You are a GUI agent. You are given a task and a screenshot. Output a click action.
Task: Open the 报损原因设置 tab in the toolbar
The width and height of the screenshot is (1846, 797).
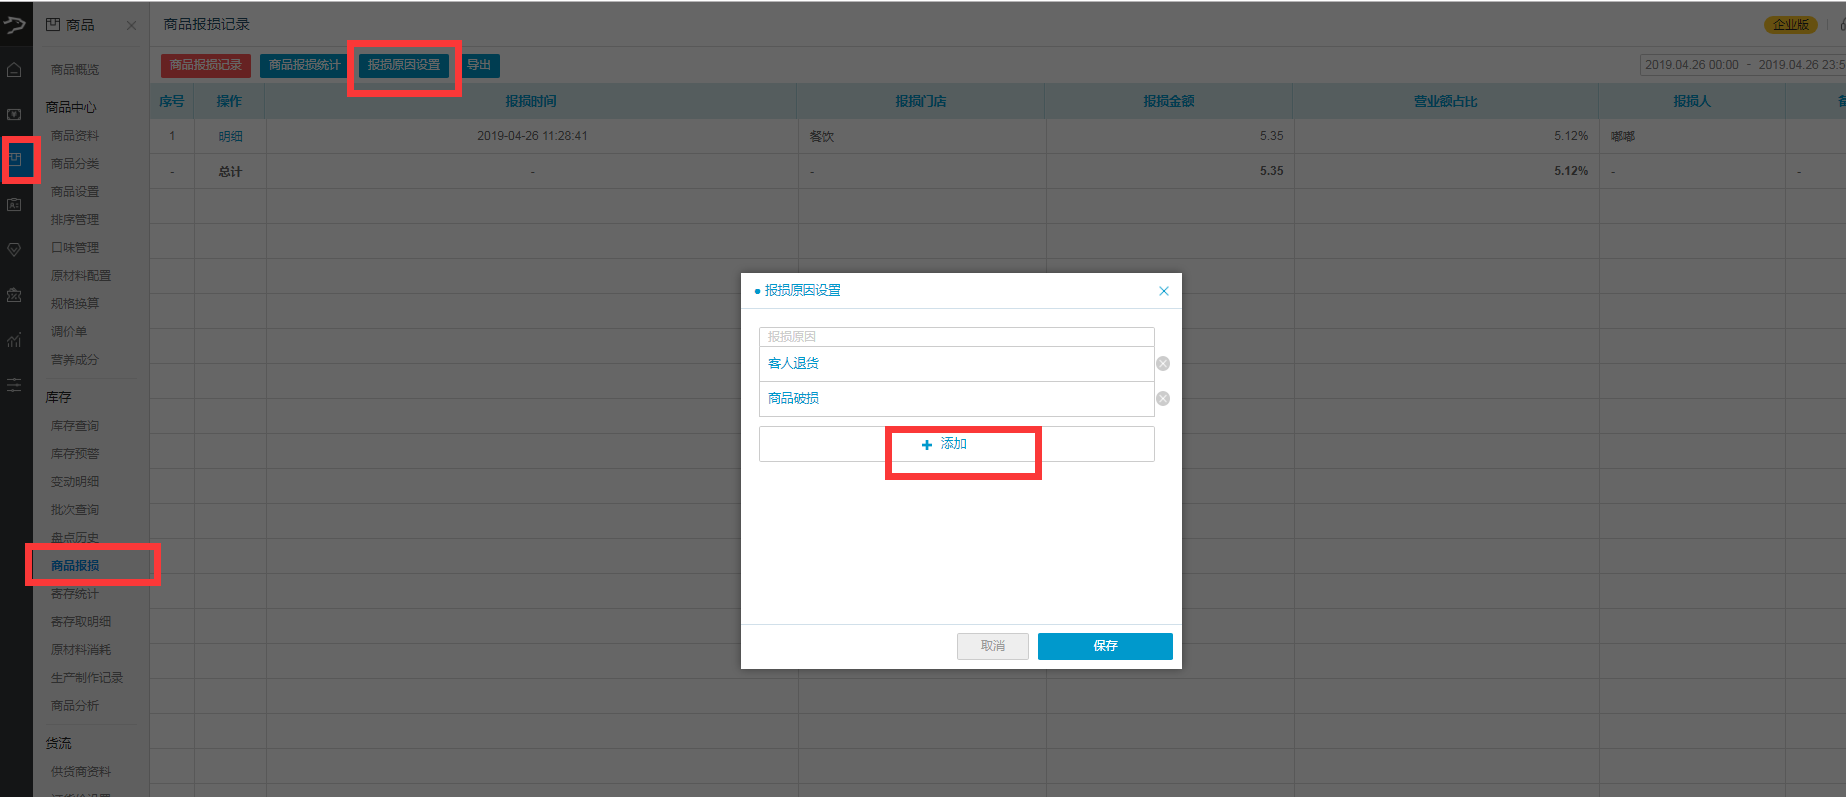click(404, 65)
